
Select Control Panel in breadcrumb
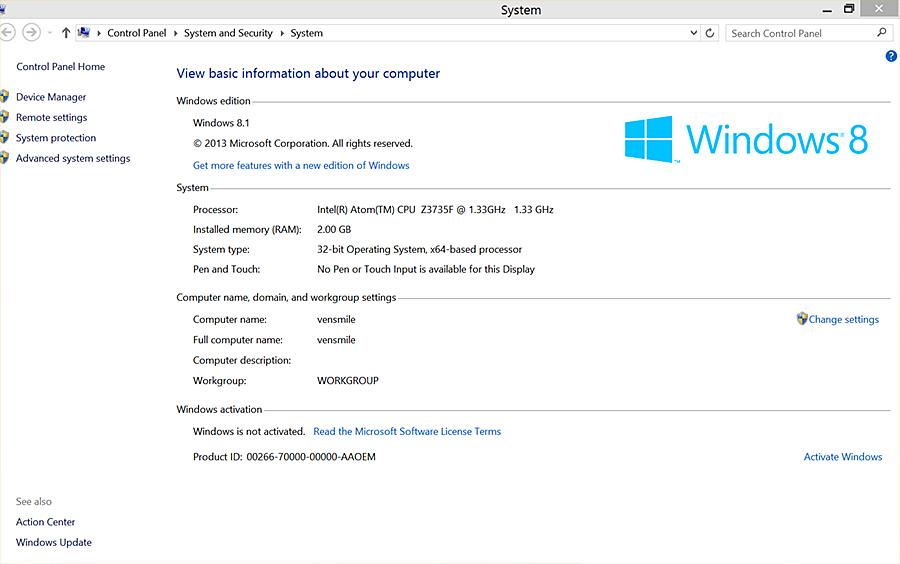(x=137, y=33)
